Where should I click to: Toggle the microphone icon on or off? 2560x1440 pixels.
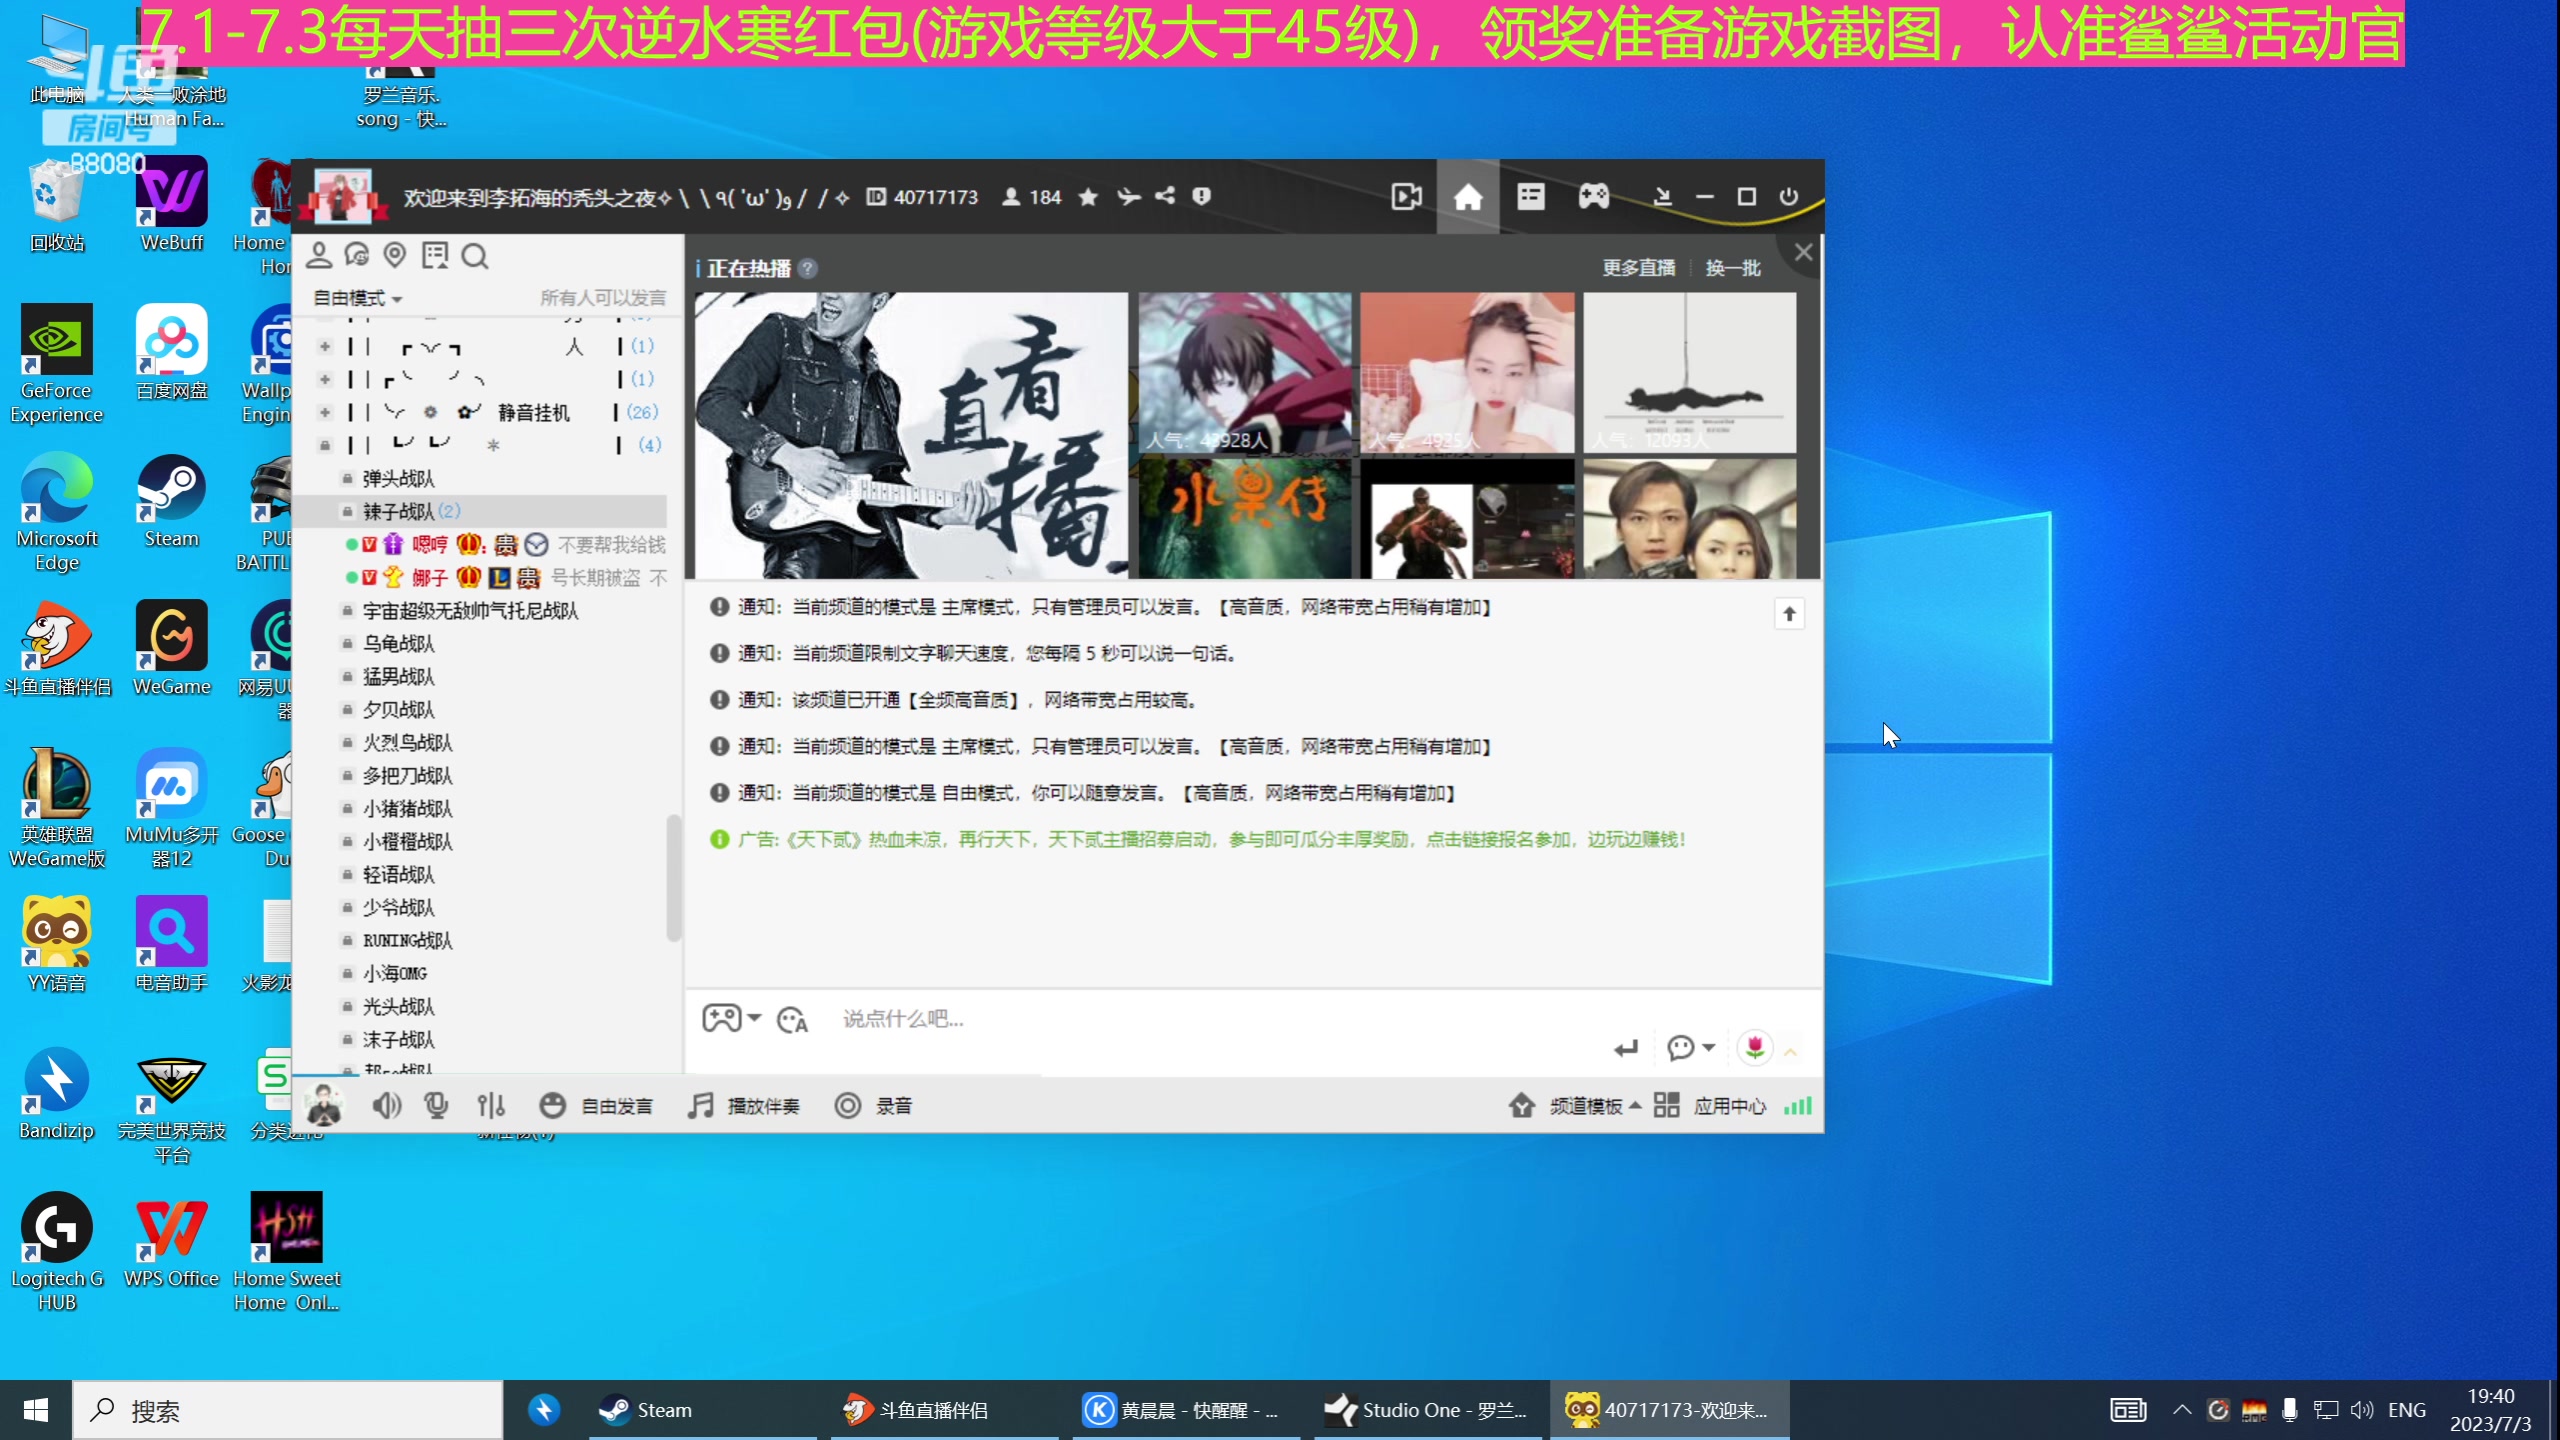point(435,1105)
